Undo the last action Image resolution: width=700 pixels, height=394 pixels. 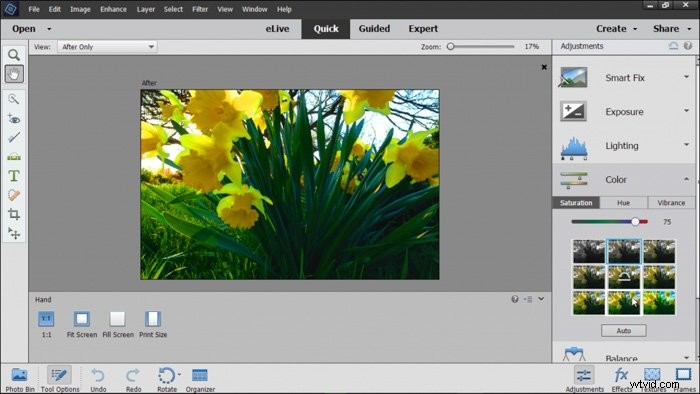98,379
